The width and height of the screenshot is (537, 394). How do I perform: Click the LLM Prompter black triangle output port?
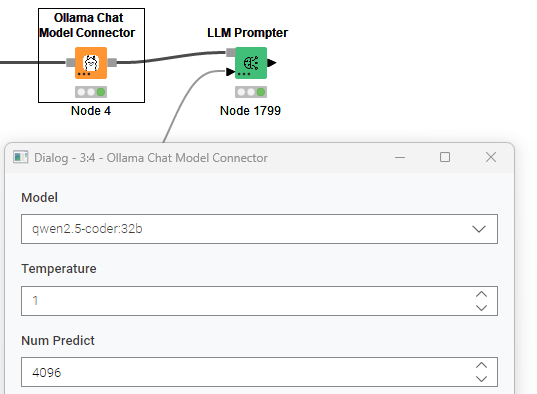(x=272, y=63)
